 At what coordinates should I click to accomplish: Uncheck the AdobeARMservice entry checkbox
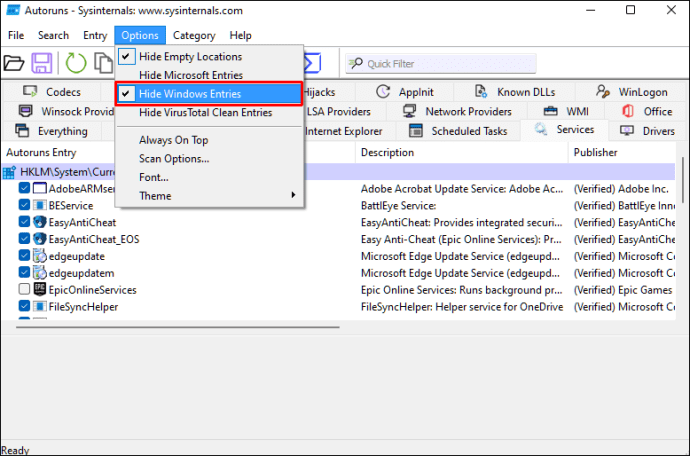(x=24, y=188)
